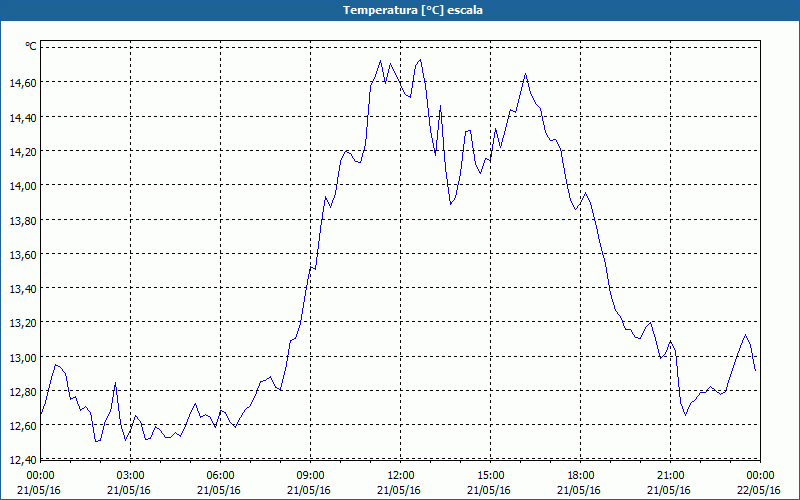Select the 21/05/16 date under 03:00

pyautogui.click(x=129, y=490)
